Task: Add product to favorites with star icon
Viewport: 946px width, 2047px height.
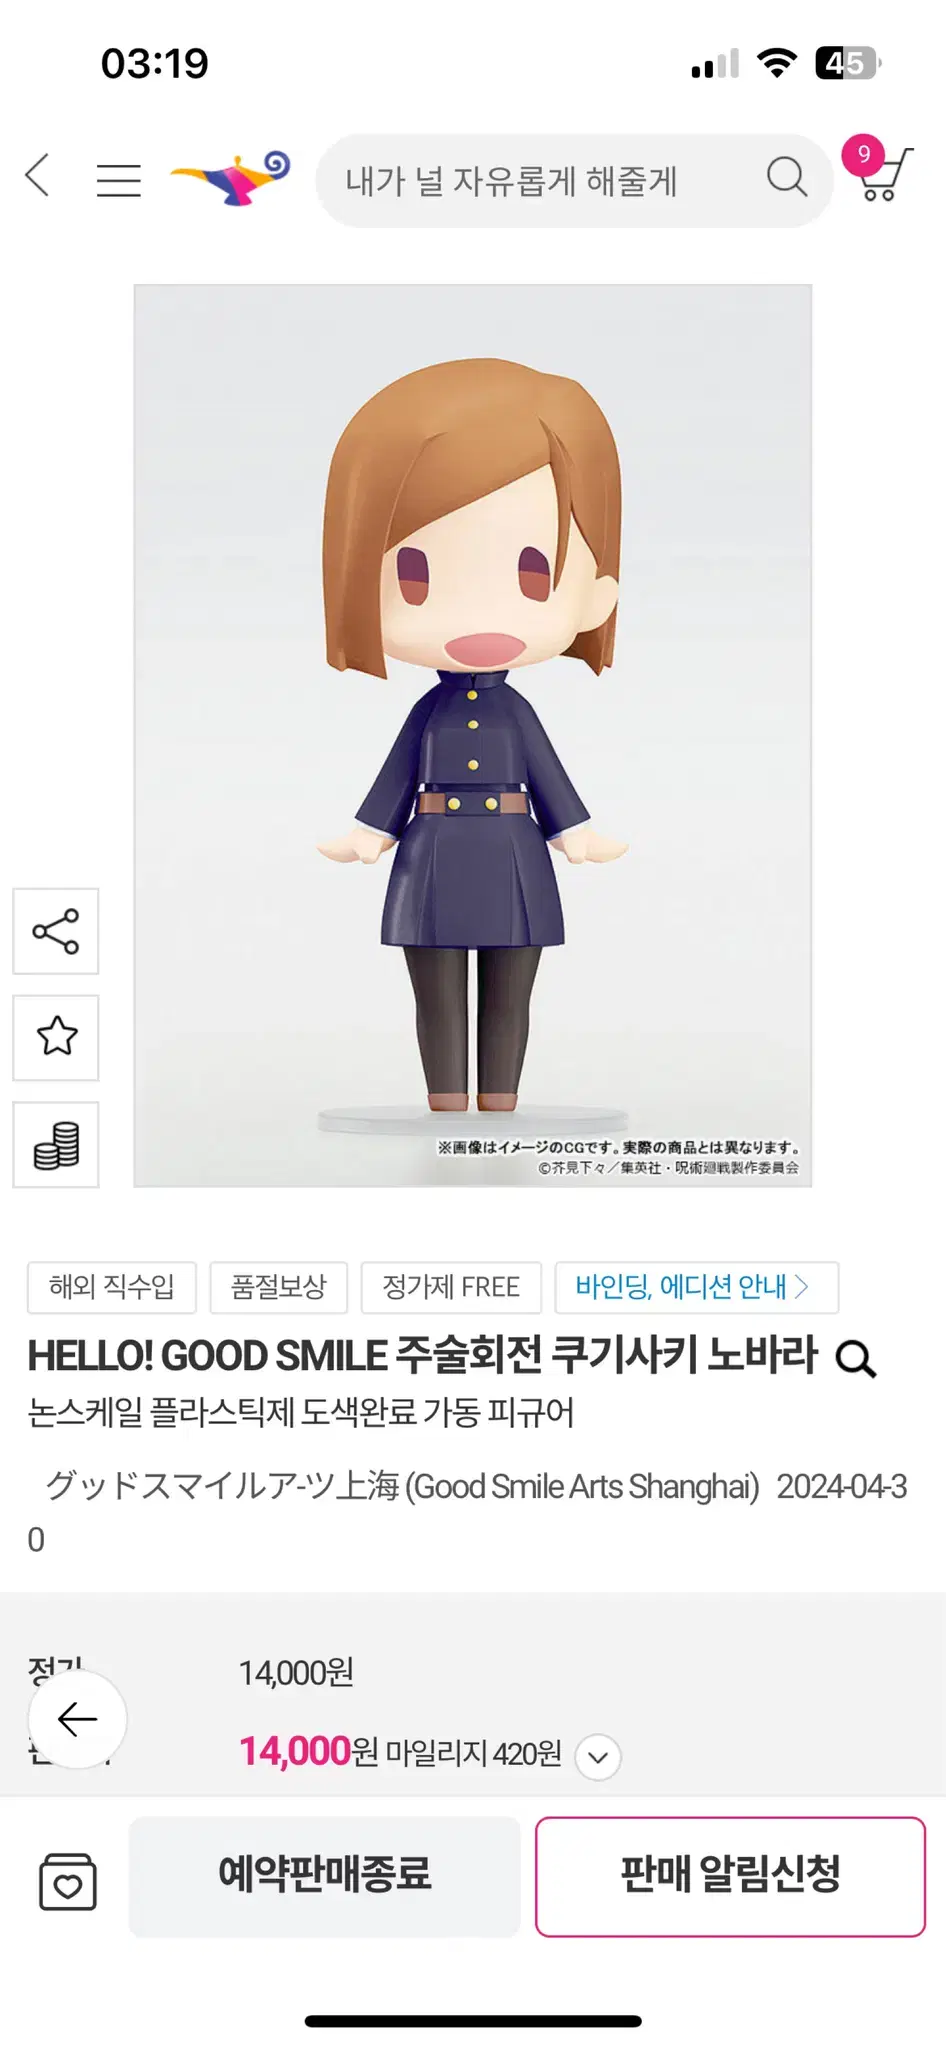Action: tap(56, 1037)
